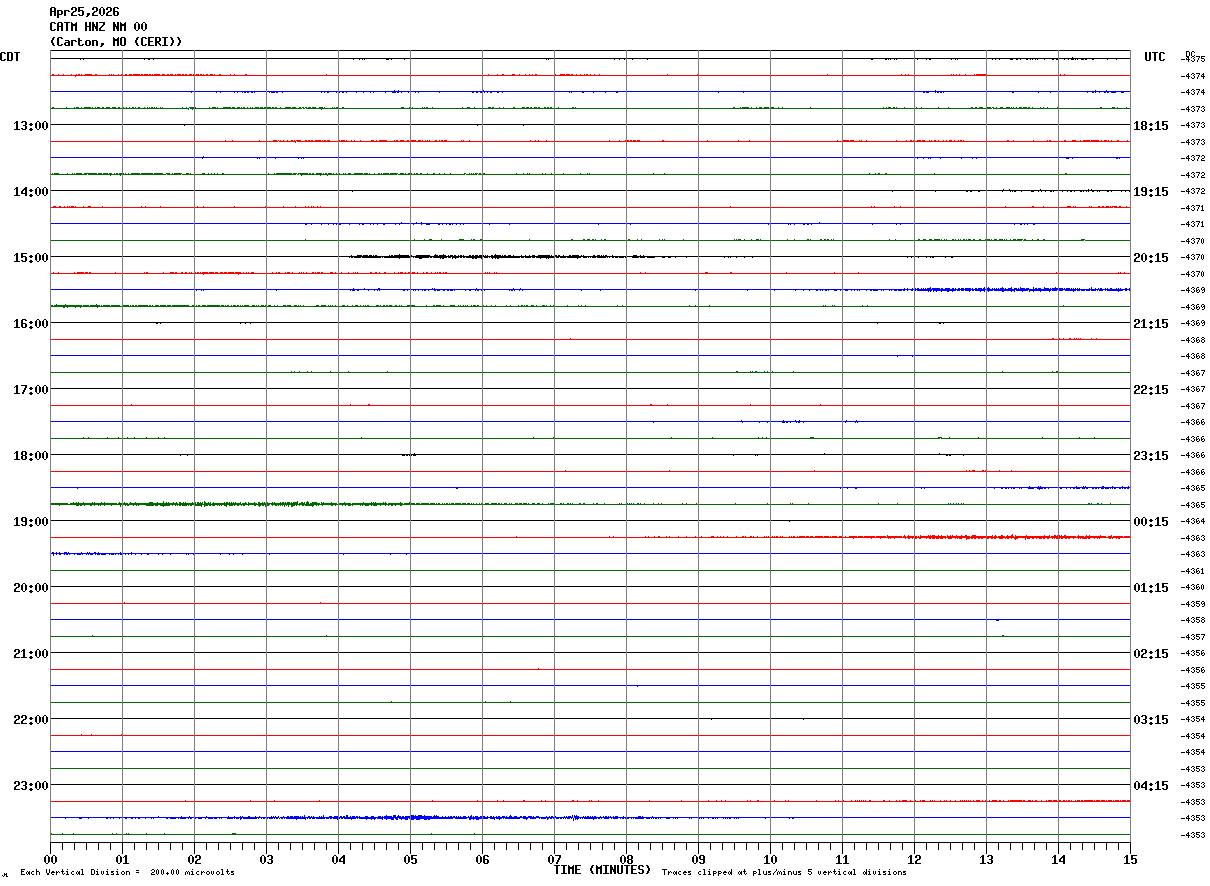This screenshot has width=1210, height=886.
Task: Click the '02:15' UTC time label
Action: pos(1151,653)
